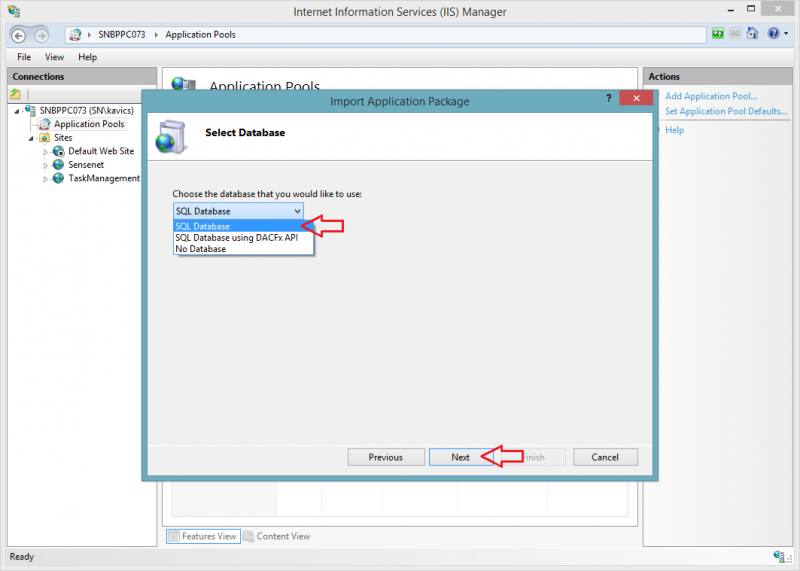
Task: Open the database type combo box
Action: pyautogui.click(x=238, y=211)
